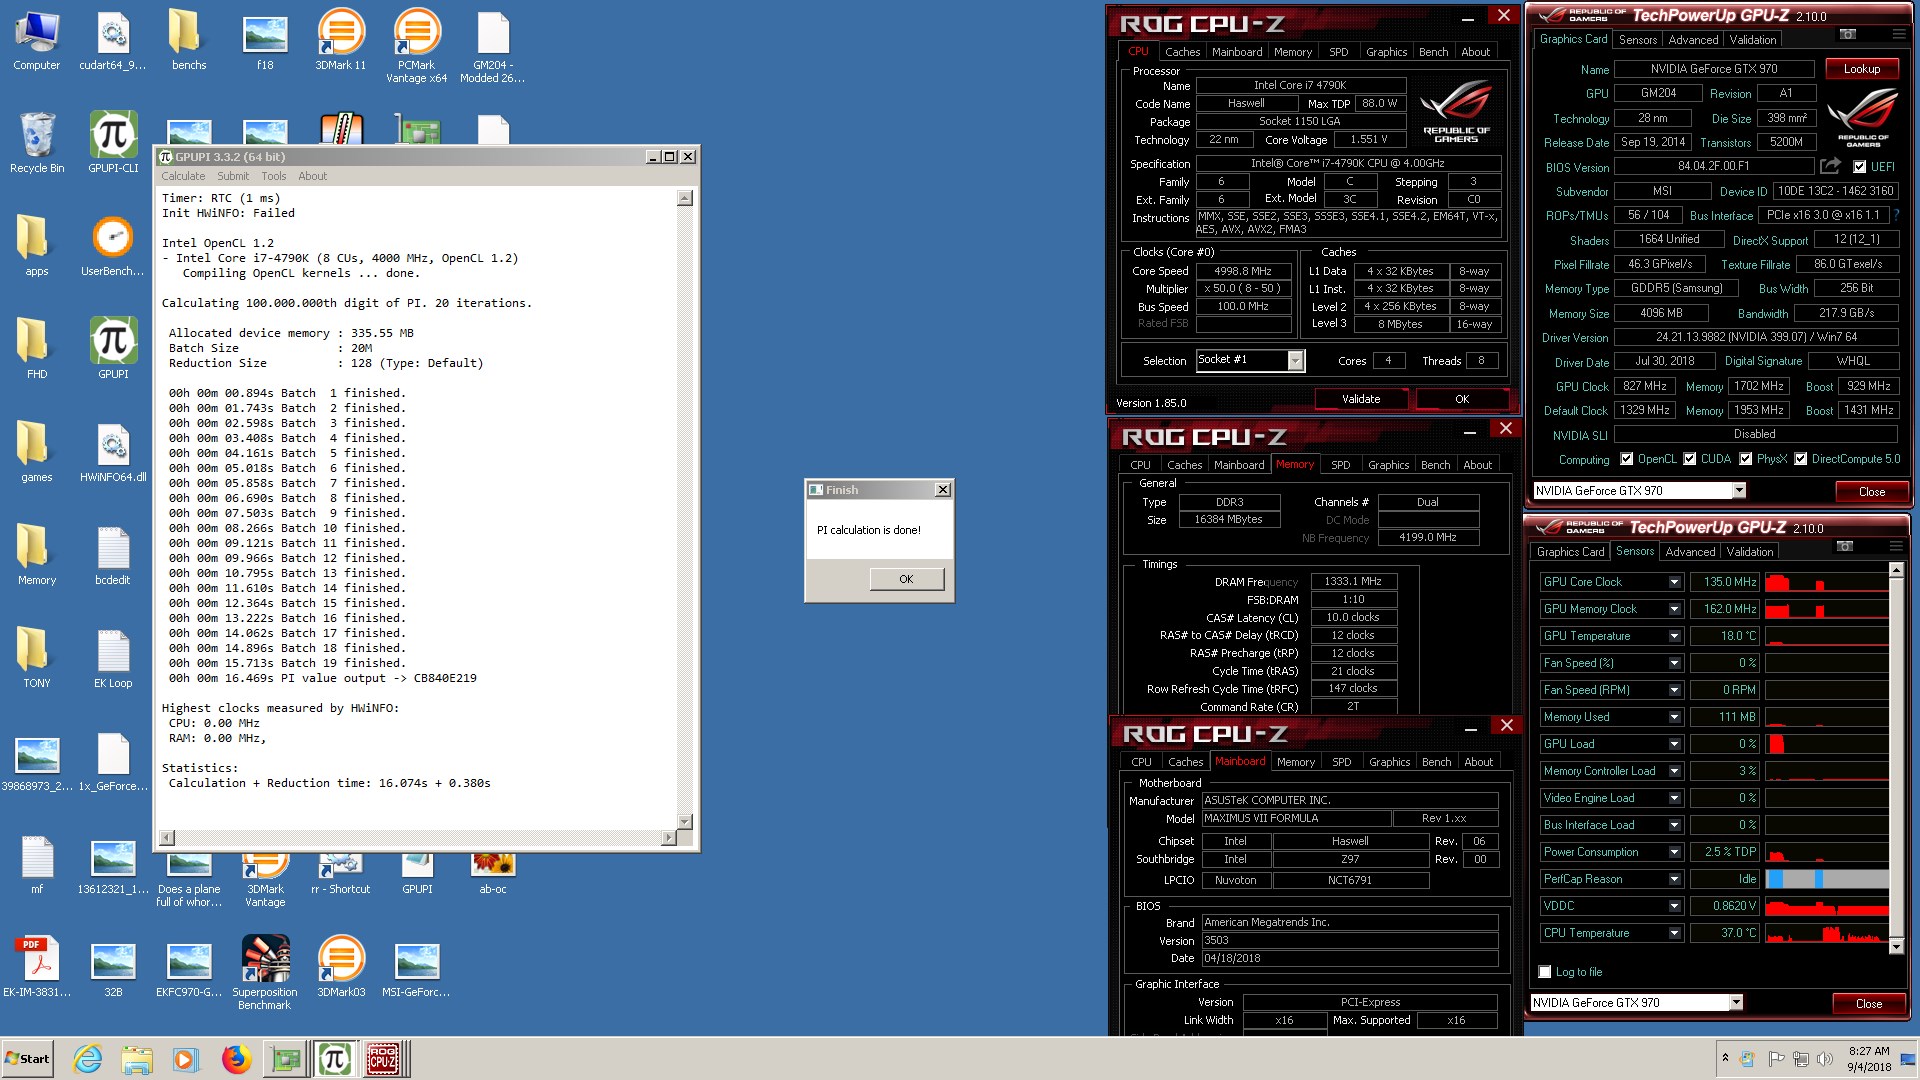Click the BIOS export share icon in GPU-Z
The height and width of the screenshot is (1080, 1920).
(1830, 166)
